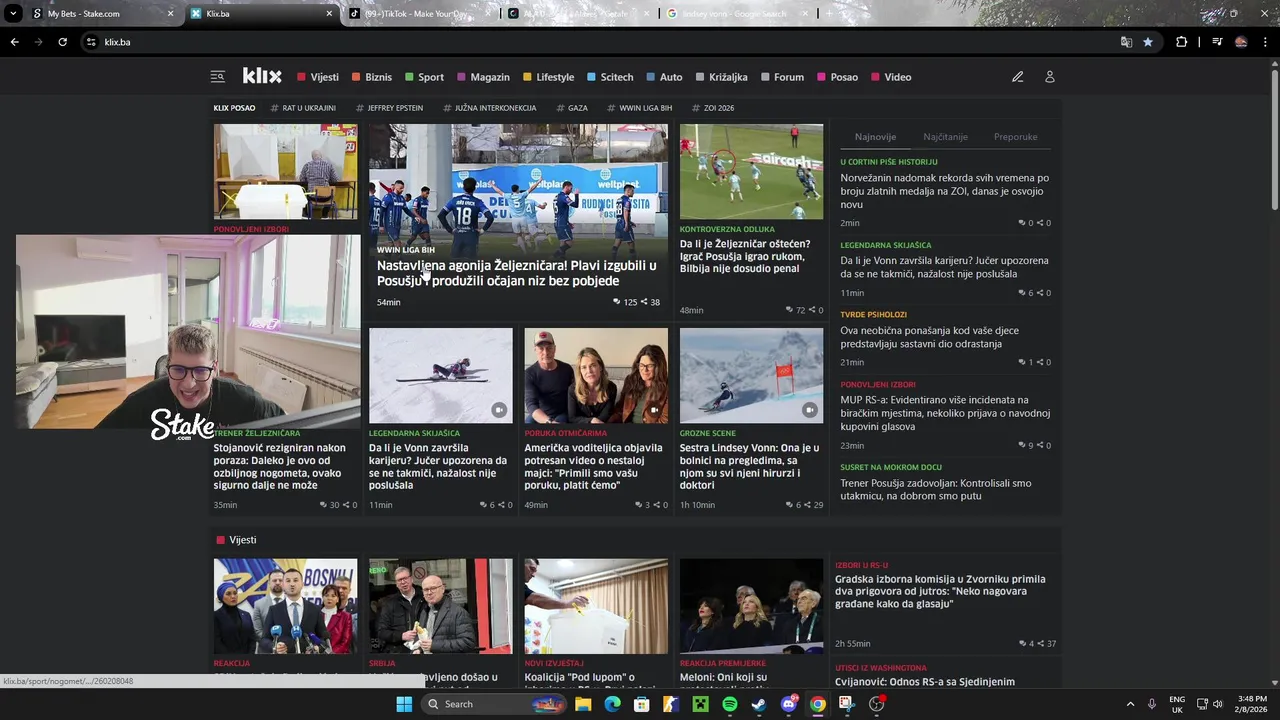
Task: Open RAT U UKRAJINI hashtag topic
Action: pos(303,108)
